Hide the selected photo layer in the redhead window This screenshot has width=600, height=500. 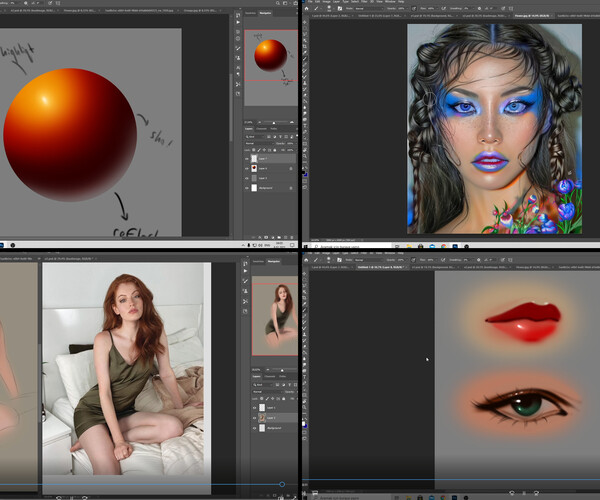pyautogui.click(x=254, y=418)
